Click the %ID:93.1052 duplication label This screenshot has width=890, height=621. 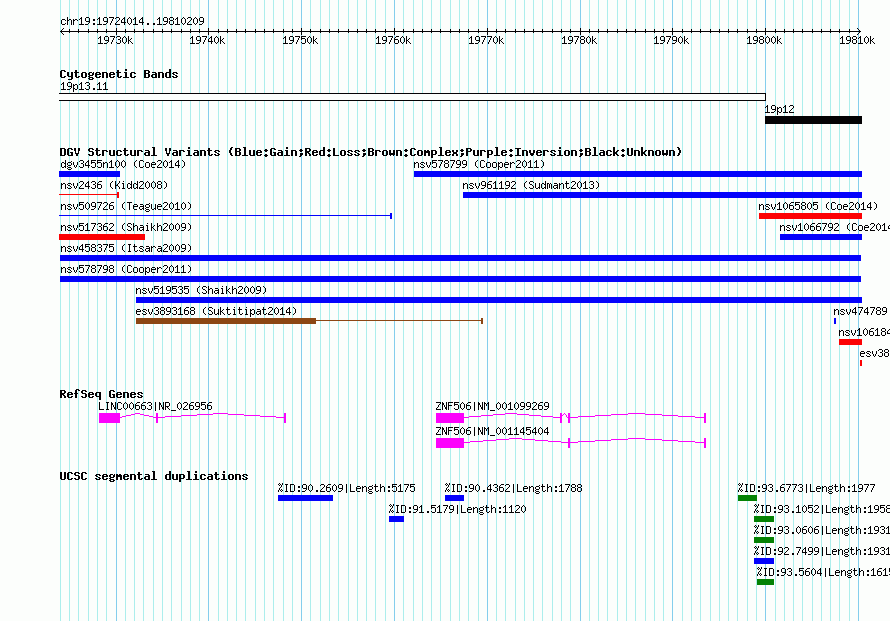tap(821, 509)
